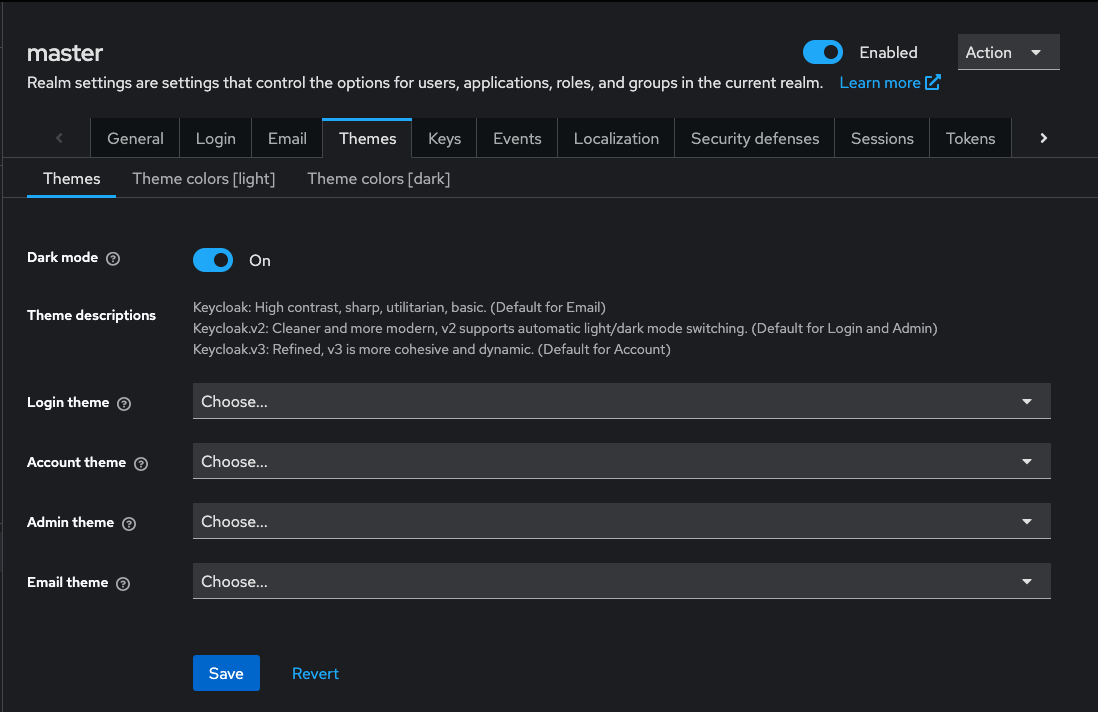Switch to the Security defenses tab

tap(754, 138)
